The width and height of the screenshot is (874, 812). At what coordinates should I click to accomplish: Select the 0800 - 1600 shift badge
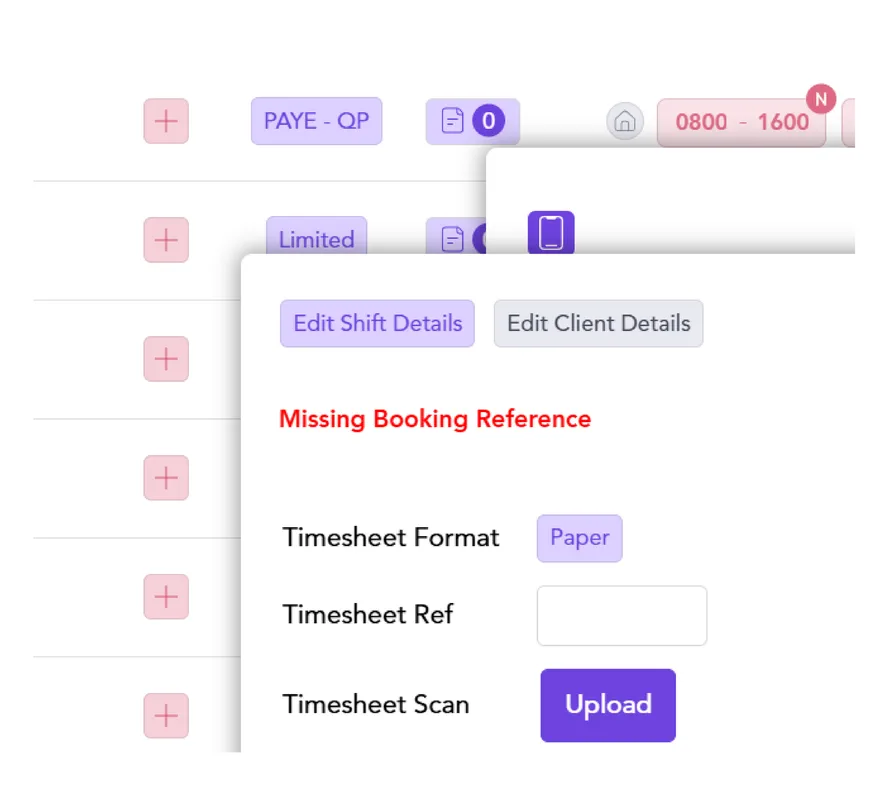click(741, 122)
